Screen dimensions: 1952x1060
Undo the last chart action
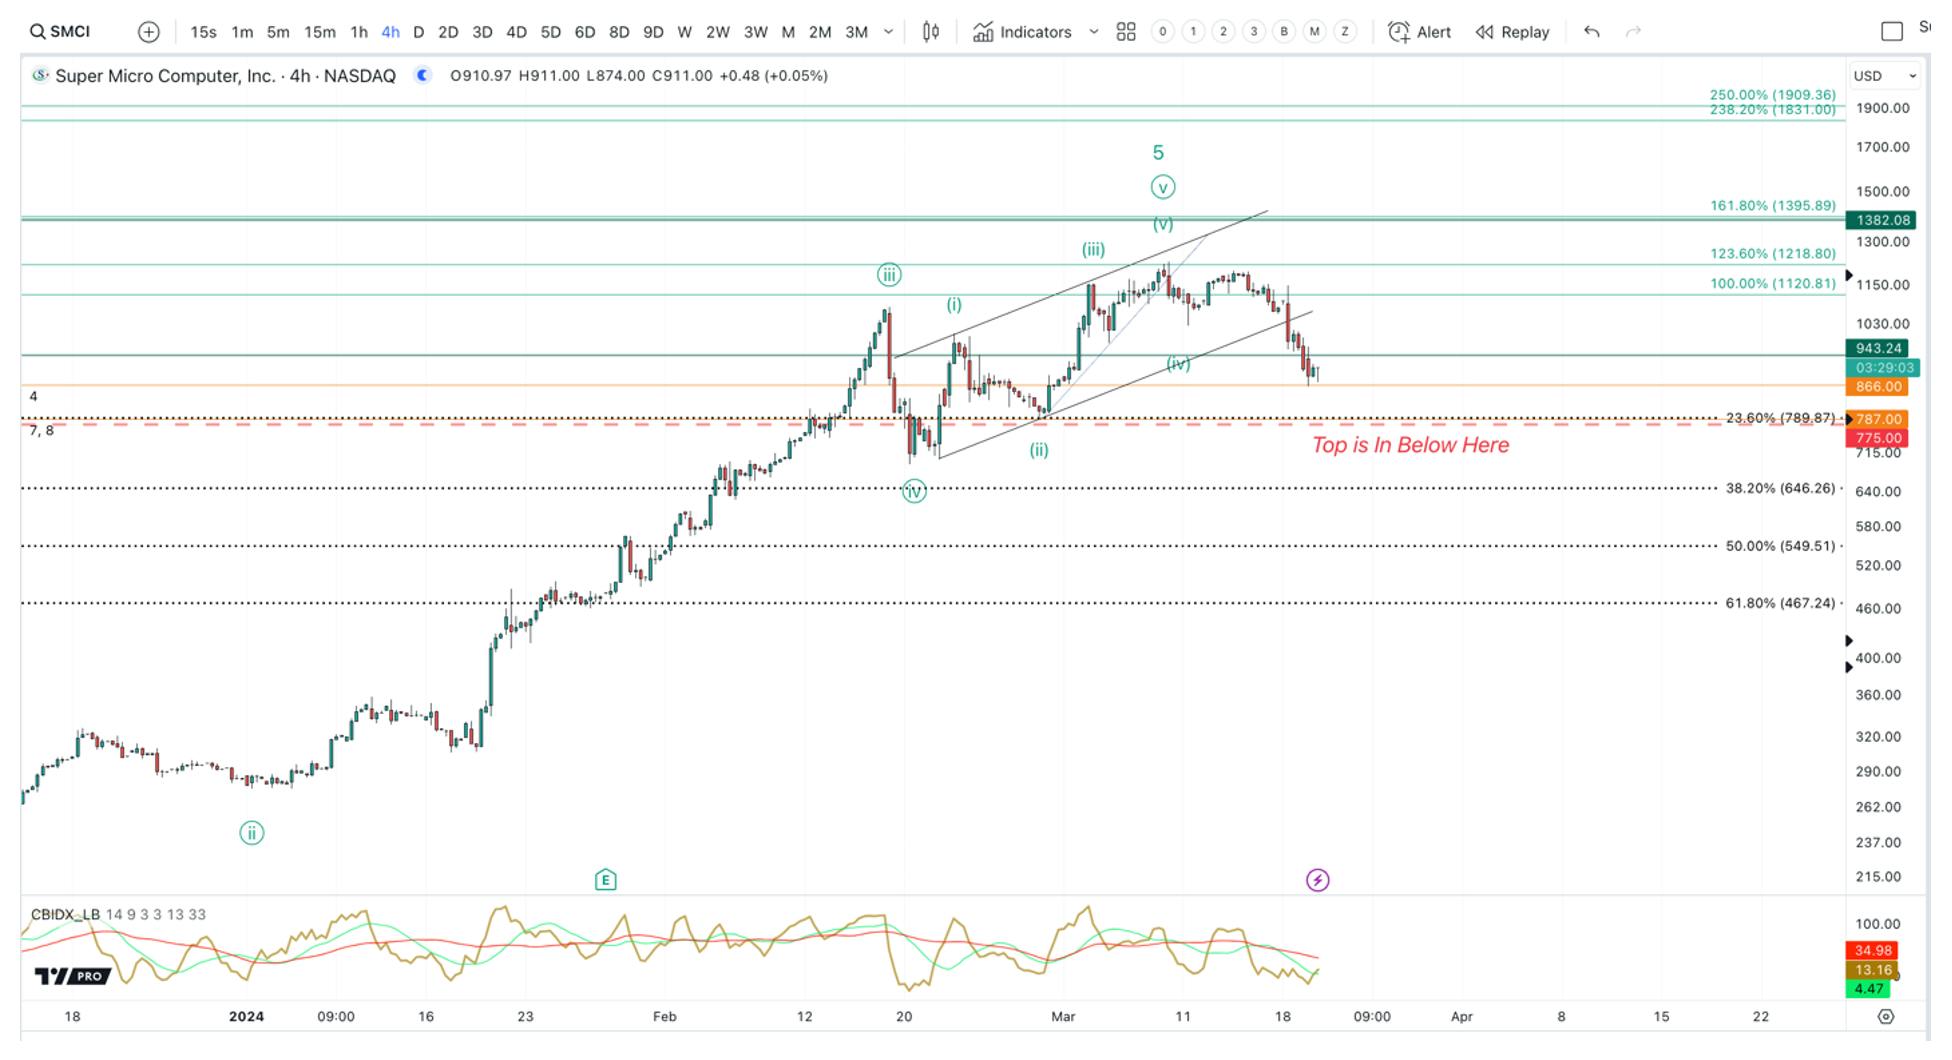(1592, 32)
